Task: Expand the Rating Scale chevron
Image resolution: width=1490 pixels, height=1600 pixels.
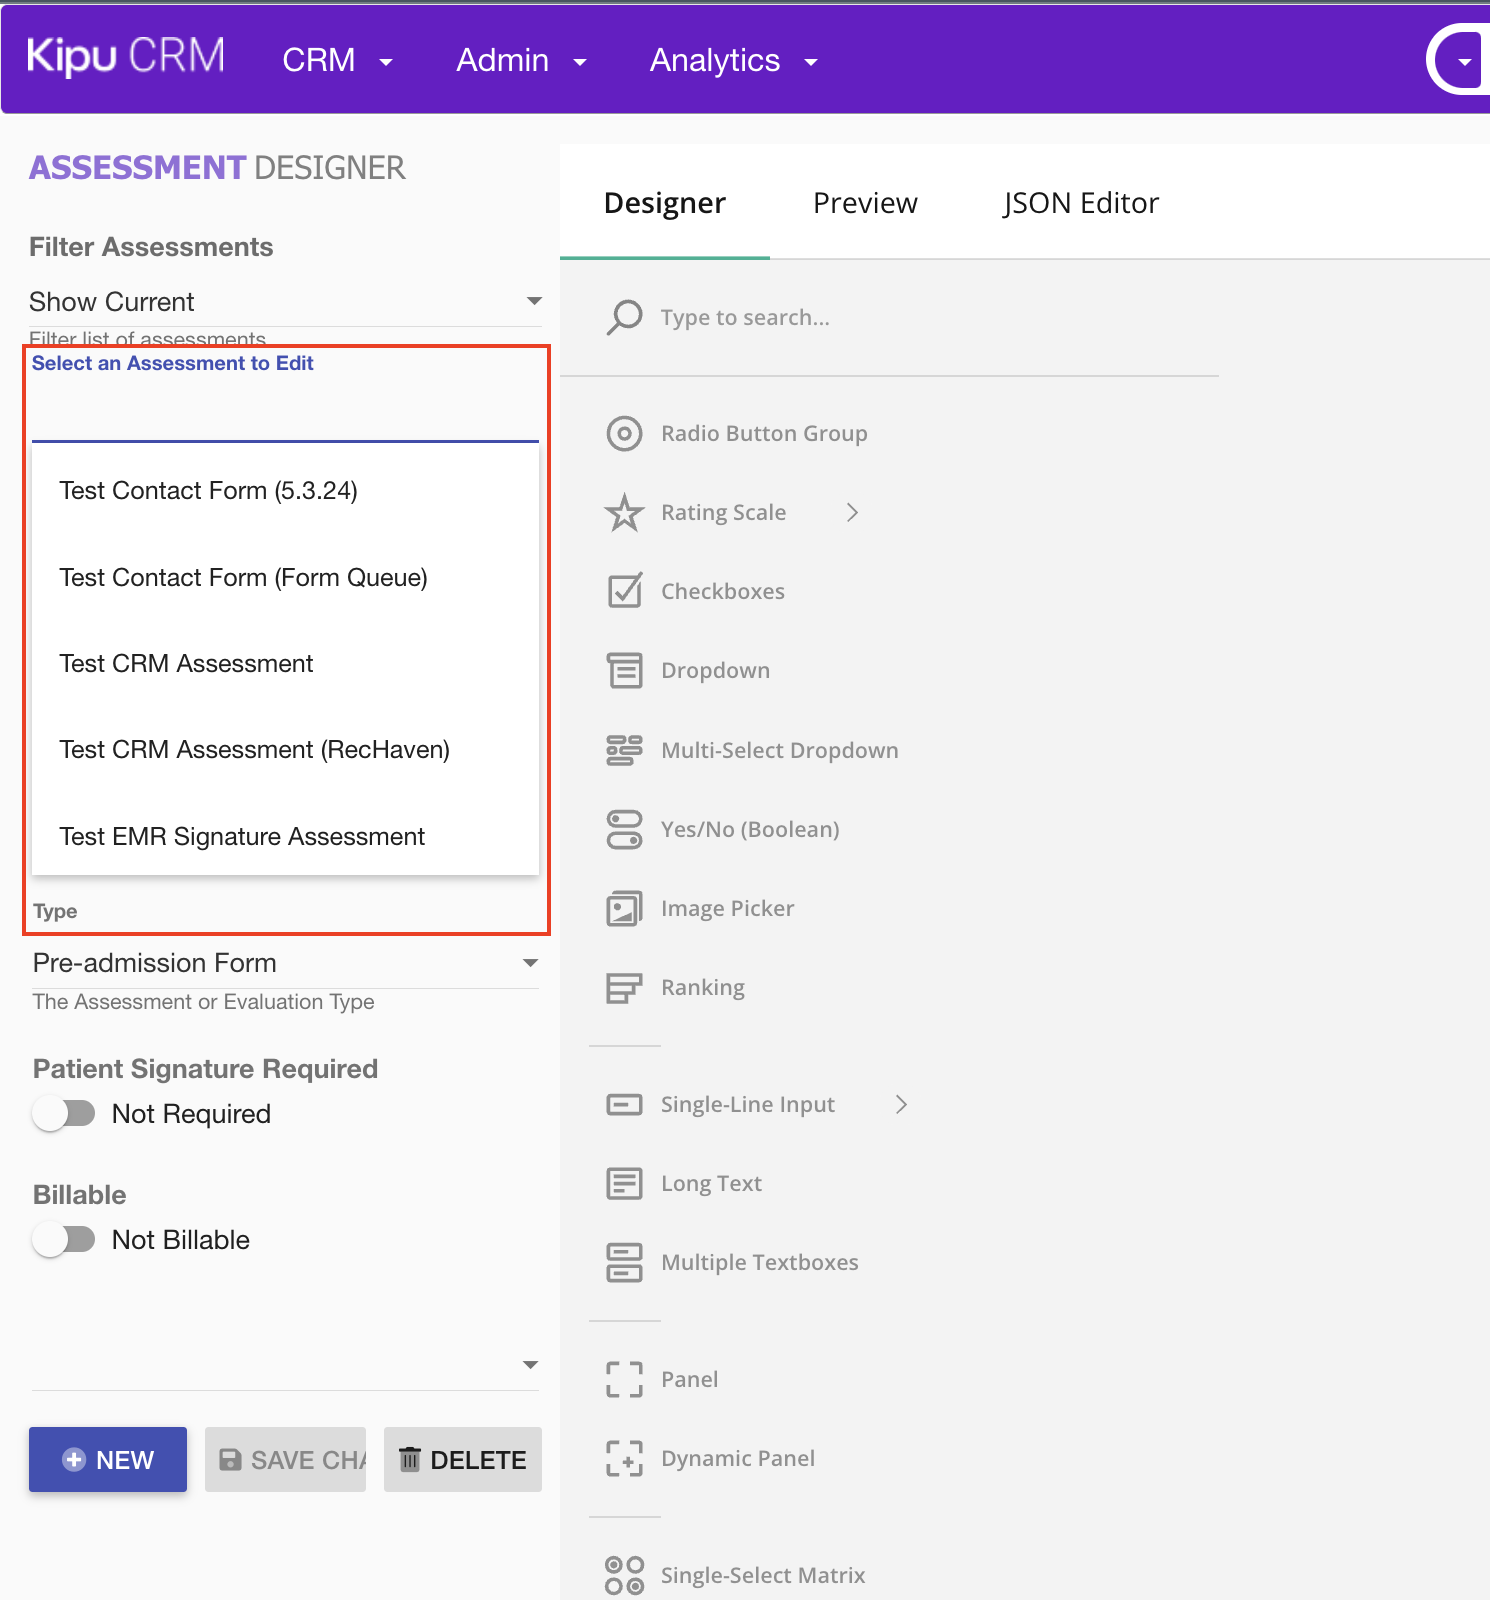Action: [x=852, y=513]
